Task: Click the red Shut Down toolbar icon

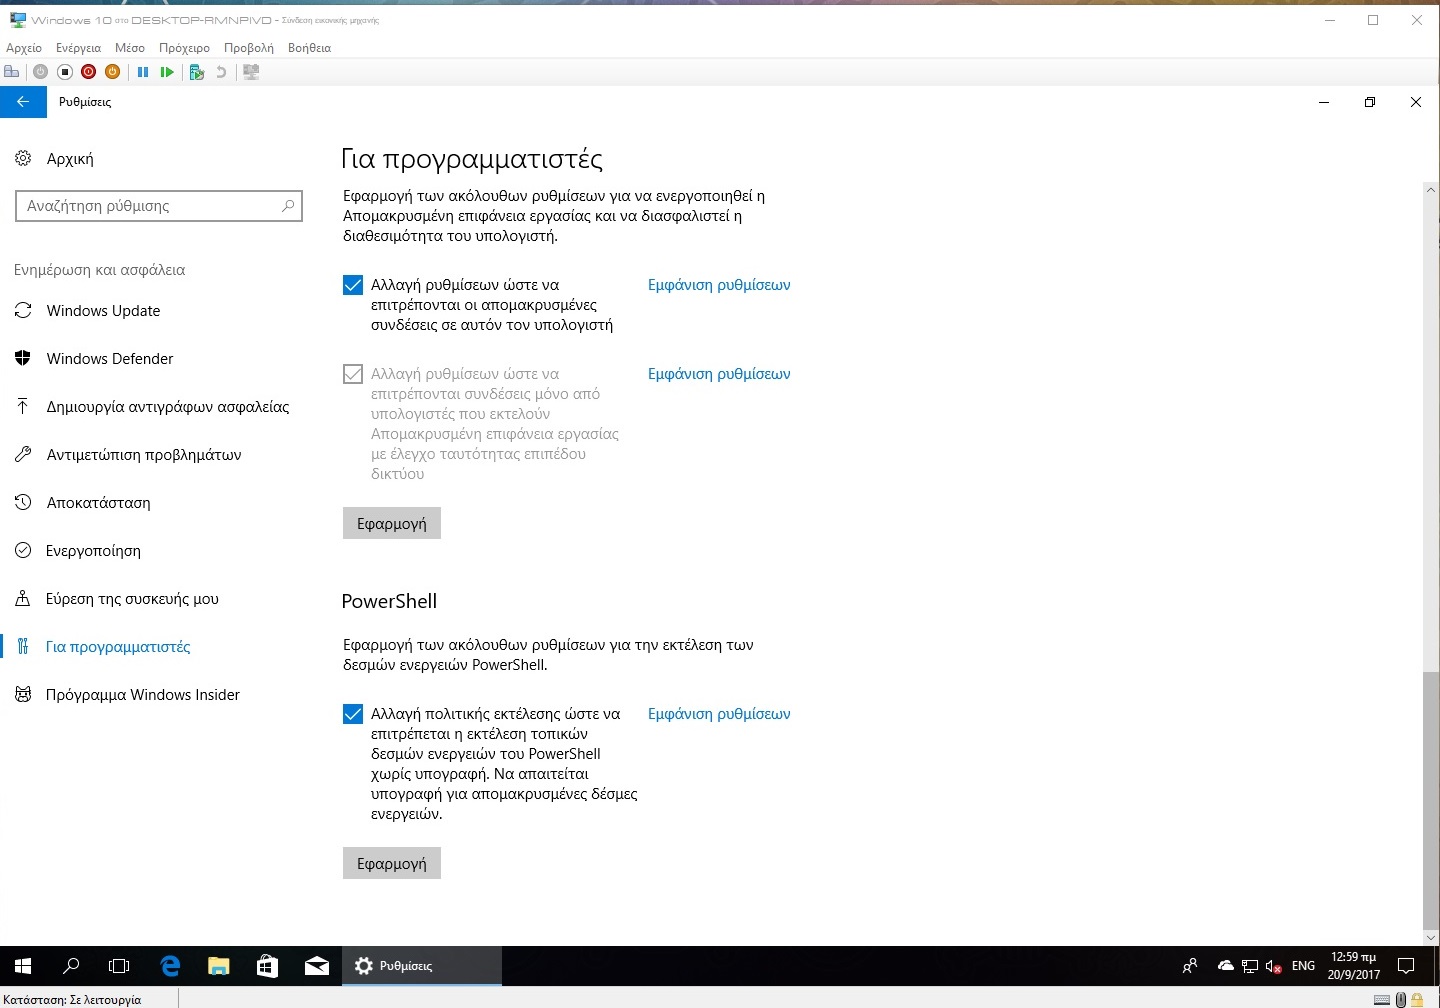Action: [88, 72]
